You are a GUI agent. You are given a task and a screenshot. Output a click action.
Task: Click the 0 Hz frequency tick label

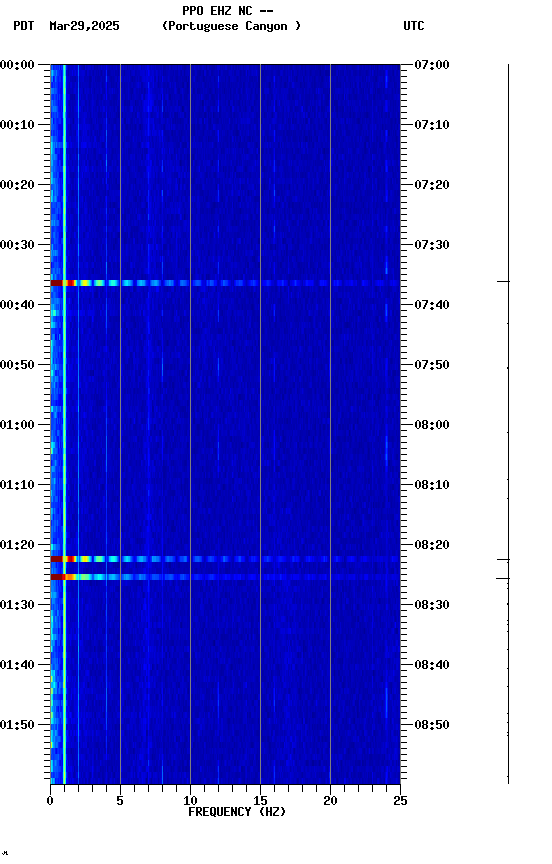point(50,801)
